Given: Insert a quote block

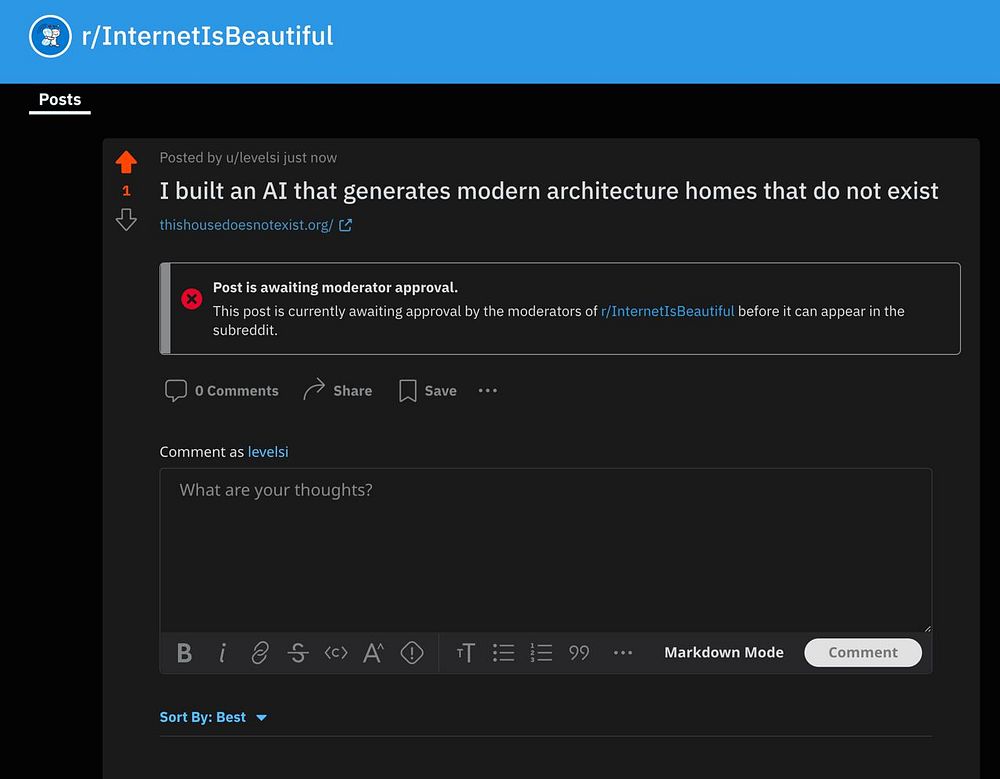Looking at the screenshot, I should (x=579, y=653).
